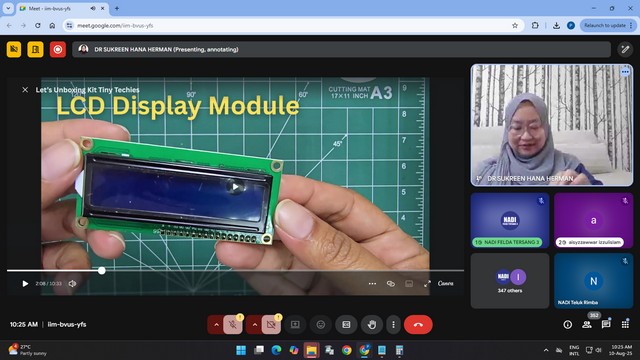Image resolution: width=640 pixels, height=360 pixels.
Task: Open meeting details info icon
Action: [x=567, y=324]
